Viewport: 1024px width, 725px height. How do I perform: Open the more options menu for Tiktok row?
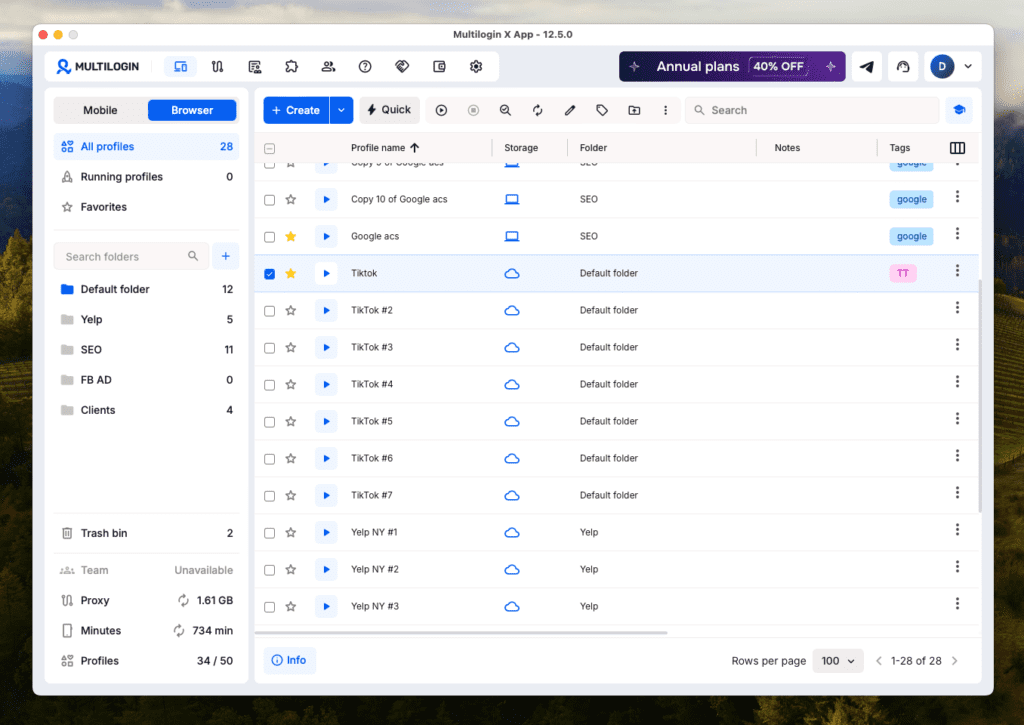click(x=957, y=270)
